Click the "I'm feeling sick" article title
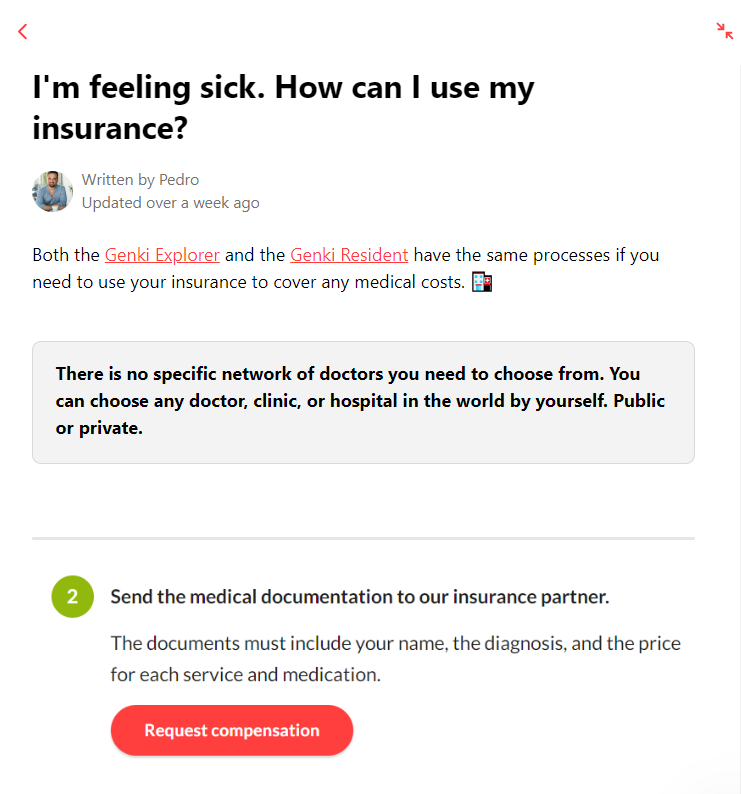The height and width of the screenshot is (794, 741). 283,88
